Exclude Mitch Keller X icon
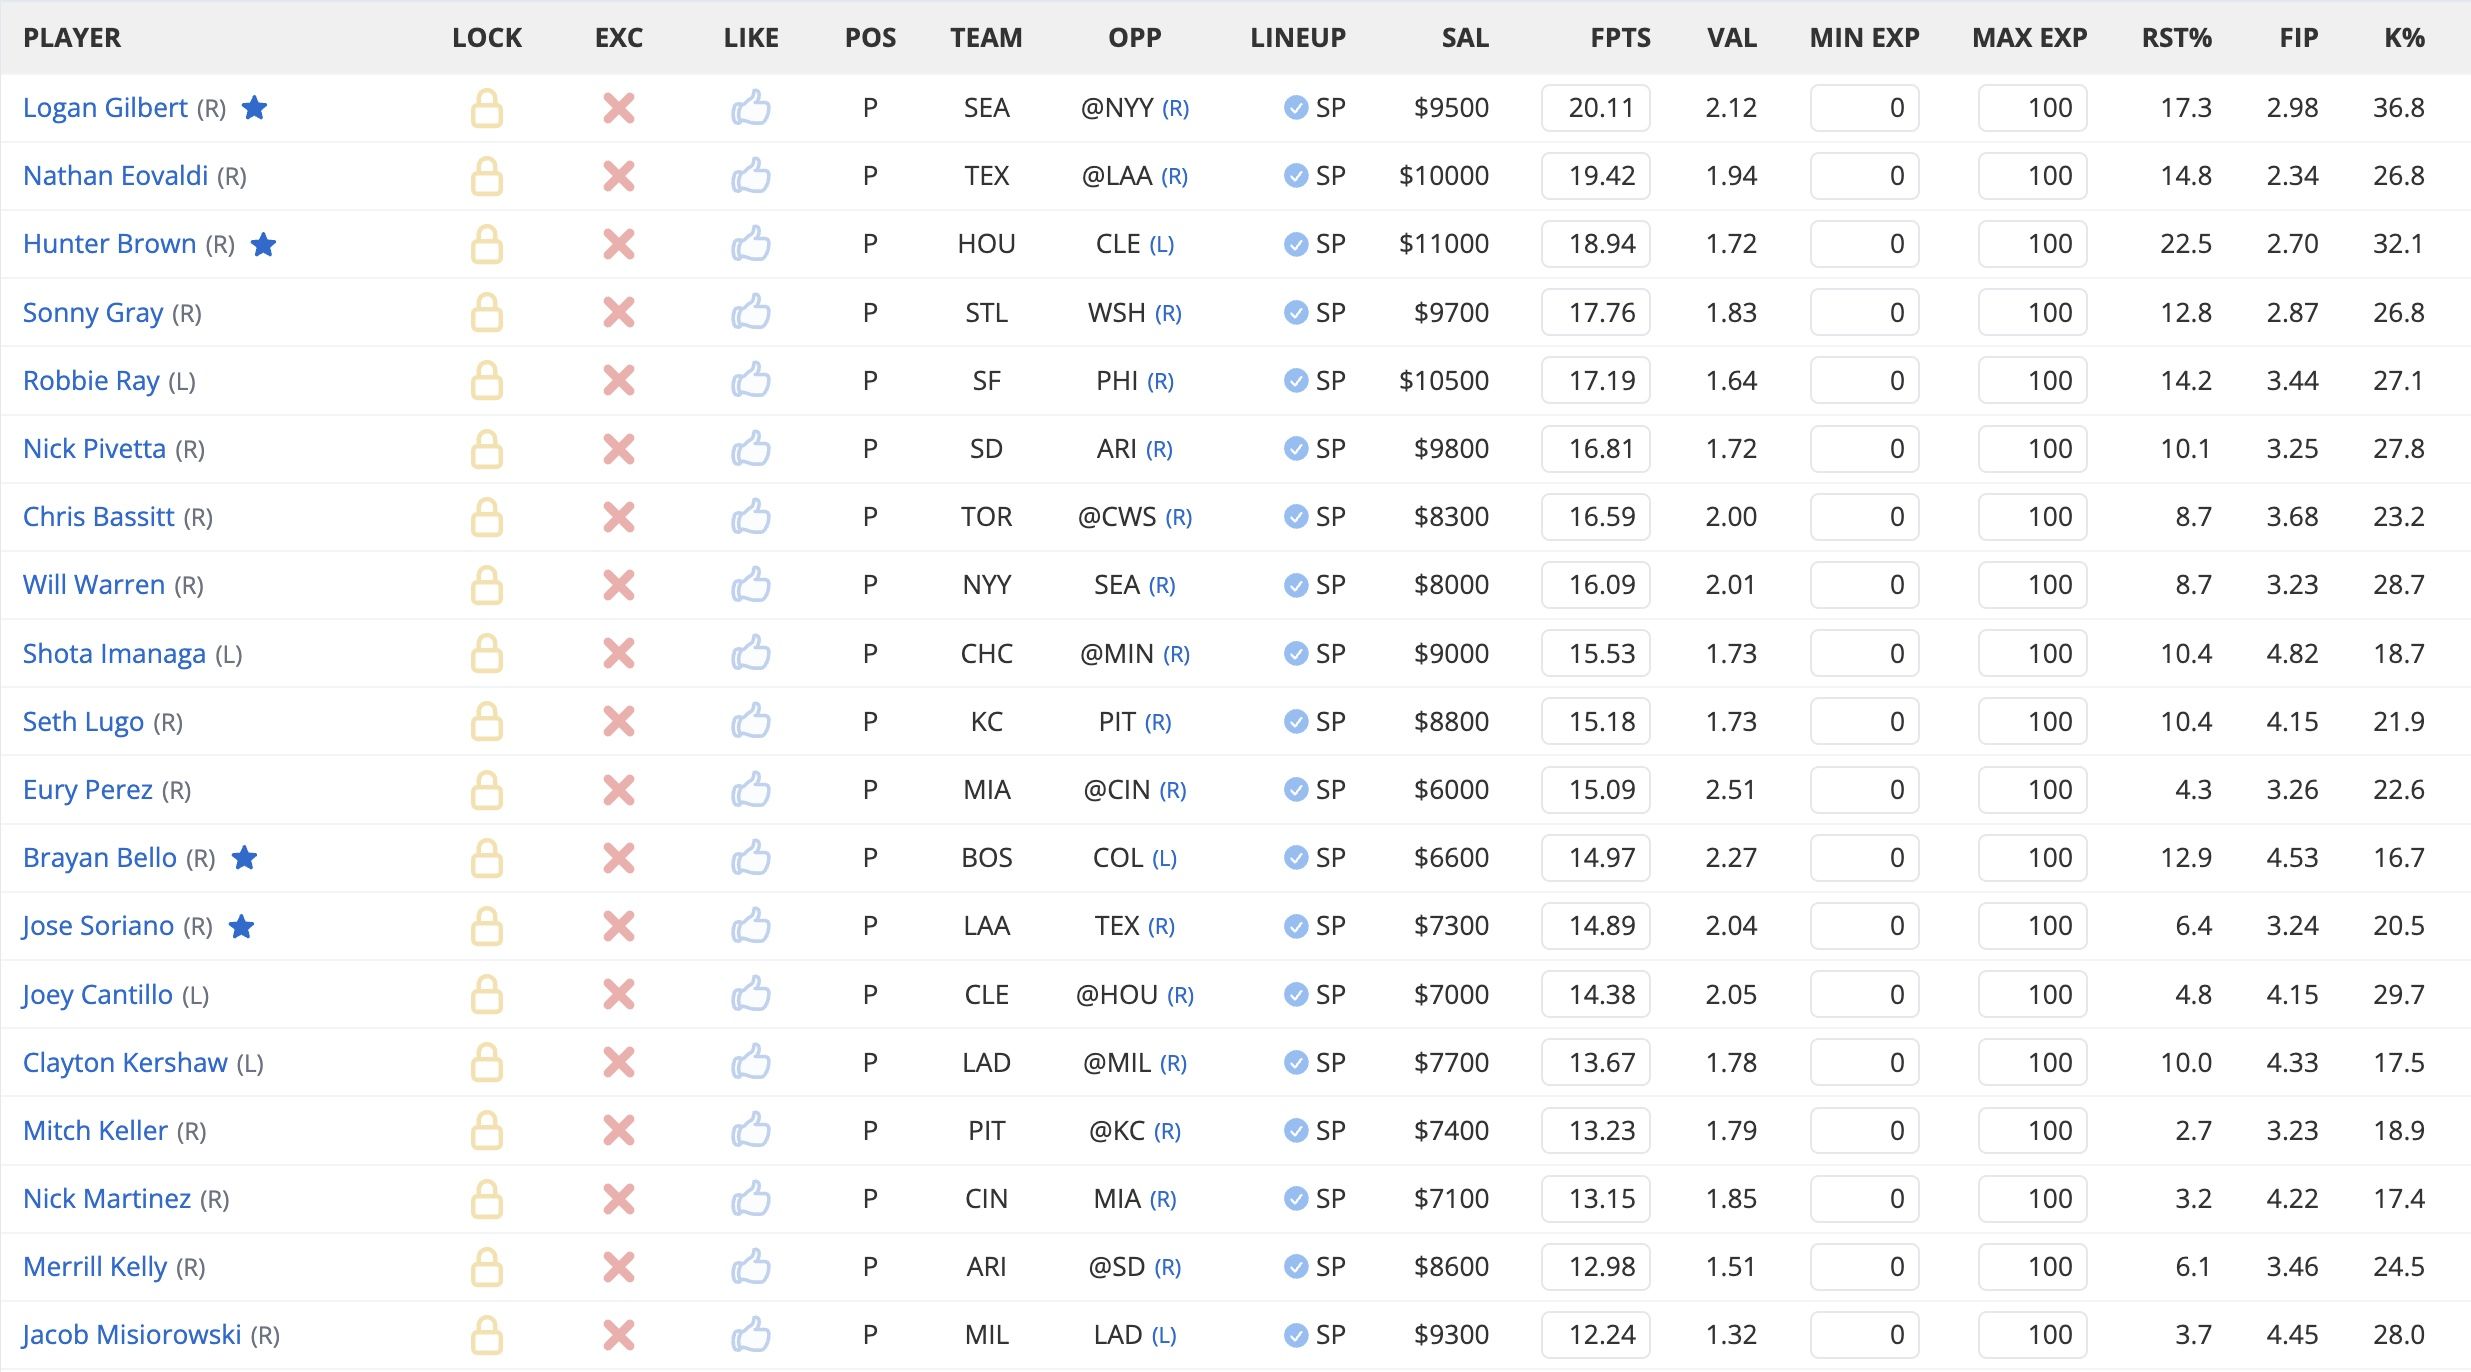This screenshot has height=1372, width=2471. tap(619, 1131)
